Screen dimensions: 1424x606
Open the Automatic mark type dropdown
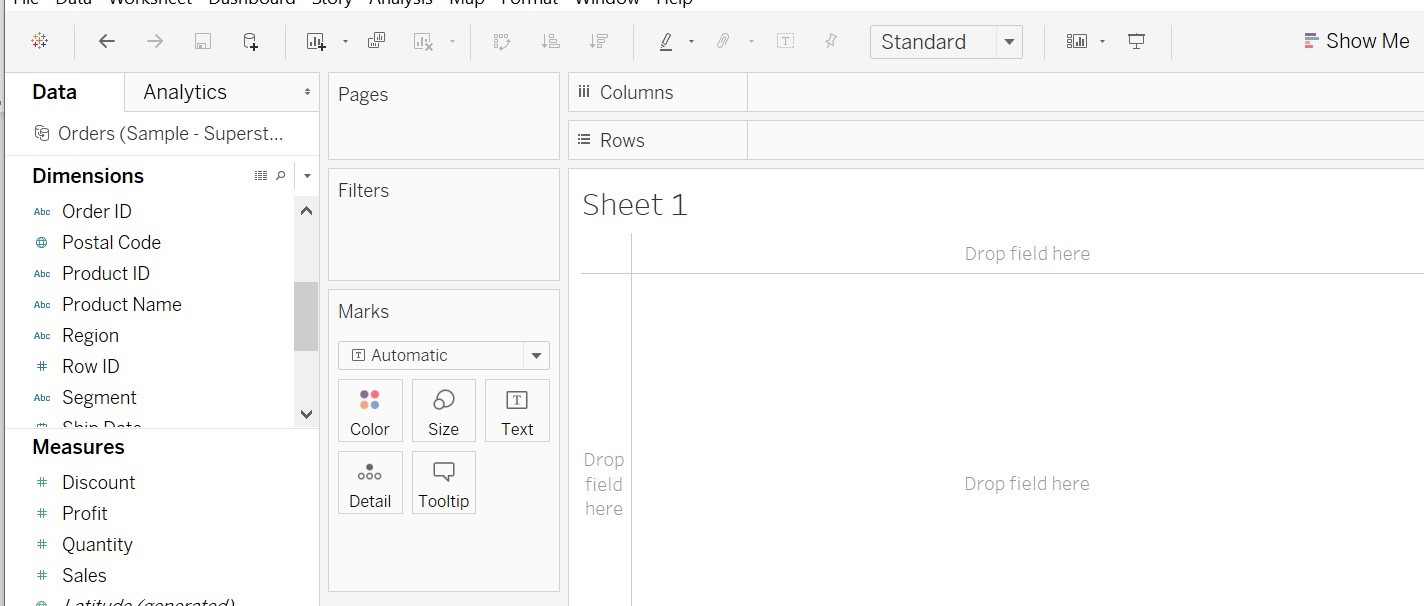click(x=537, y=355)
